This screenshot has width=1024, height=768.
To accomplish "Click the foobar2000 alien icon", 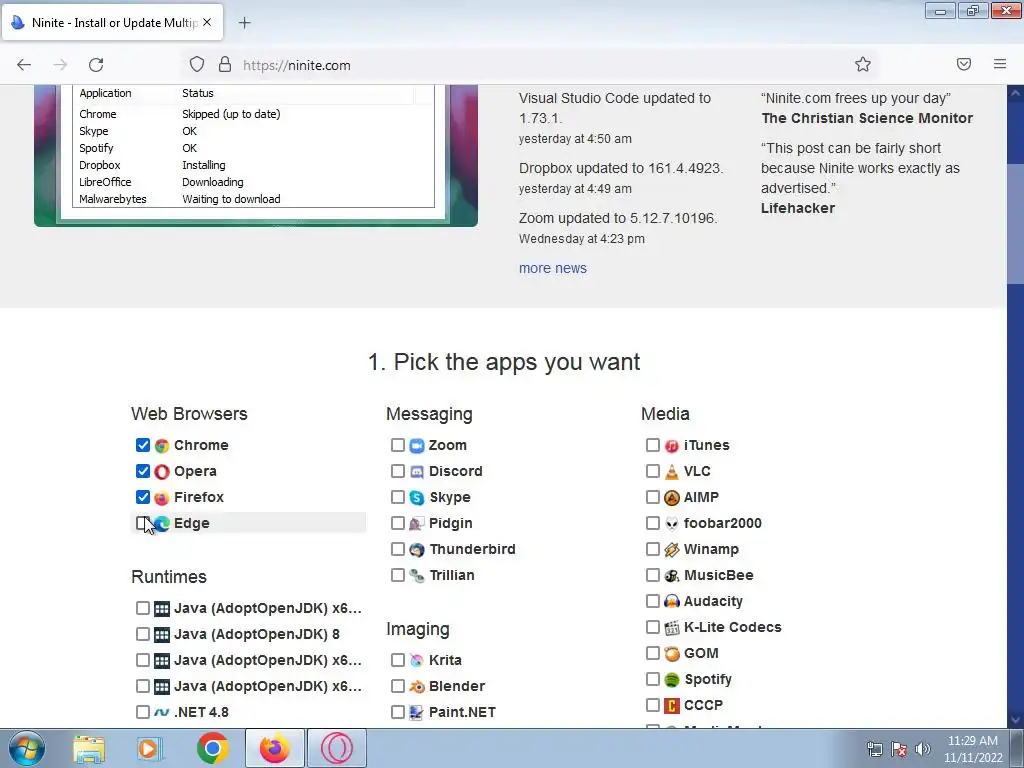I will tap(671, 524).
